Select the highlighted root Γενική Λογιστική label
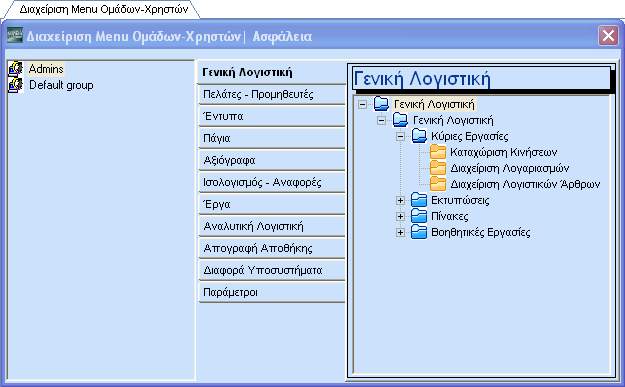Image resolution: width=625 pixels, height=387 pixels. (x=434, y=104)
